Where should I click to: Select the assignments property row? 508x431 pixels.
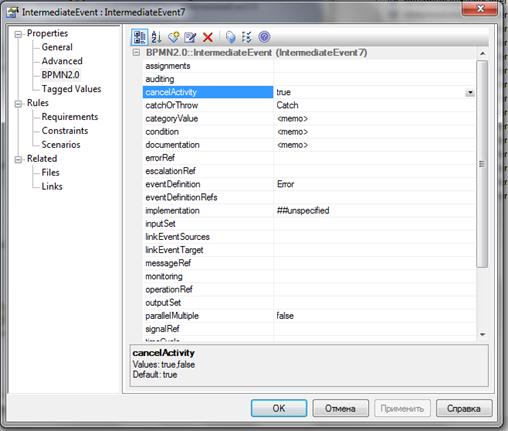pos(308,66)
